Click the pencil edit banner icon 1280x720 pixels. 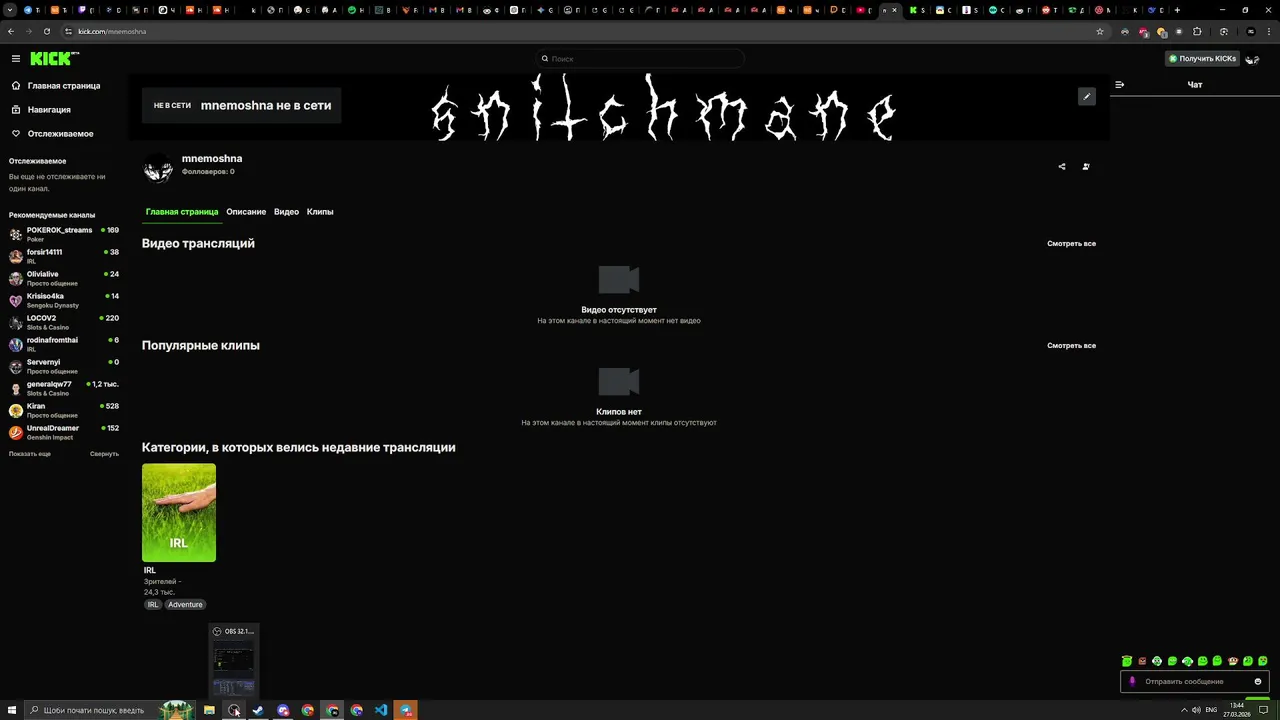[1087, 97]
